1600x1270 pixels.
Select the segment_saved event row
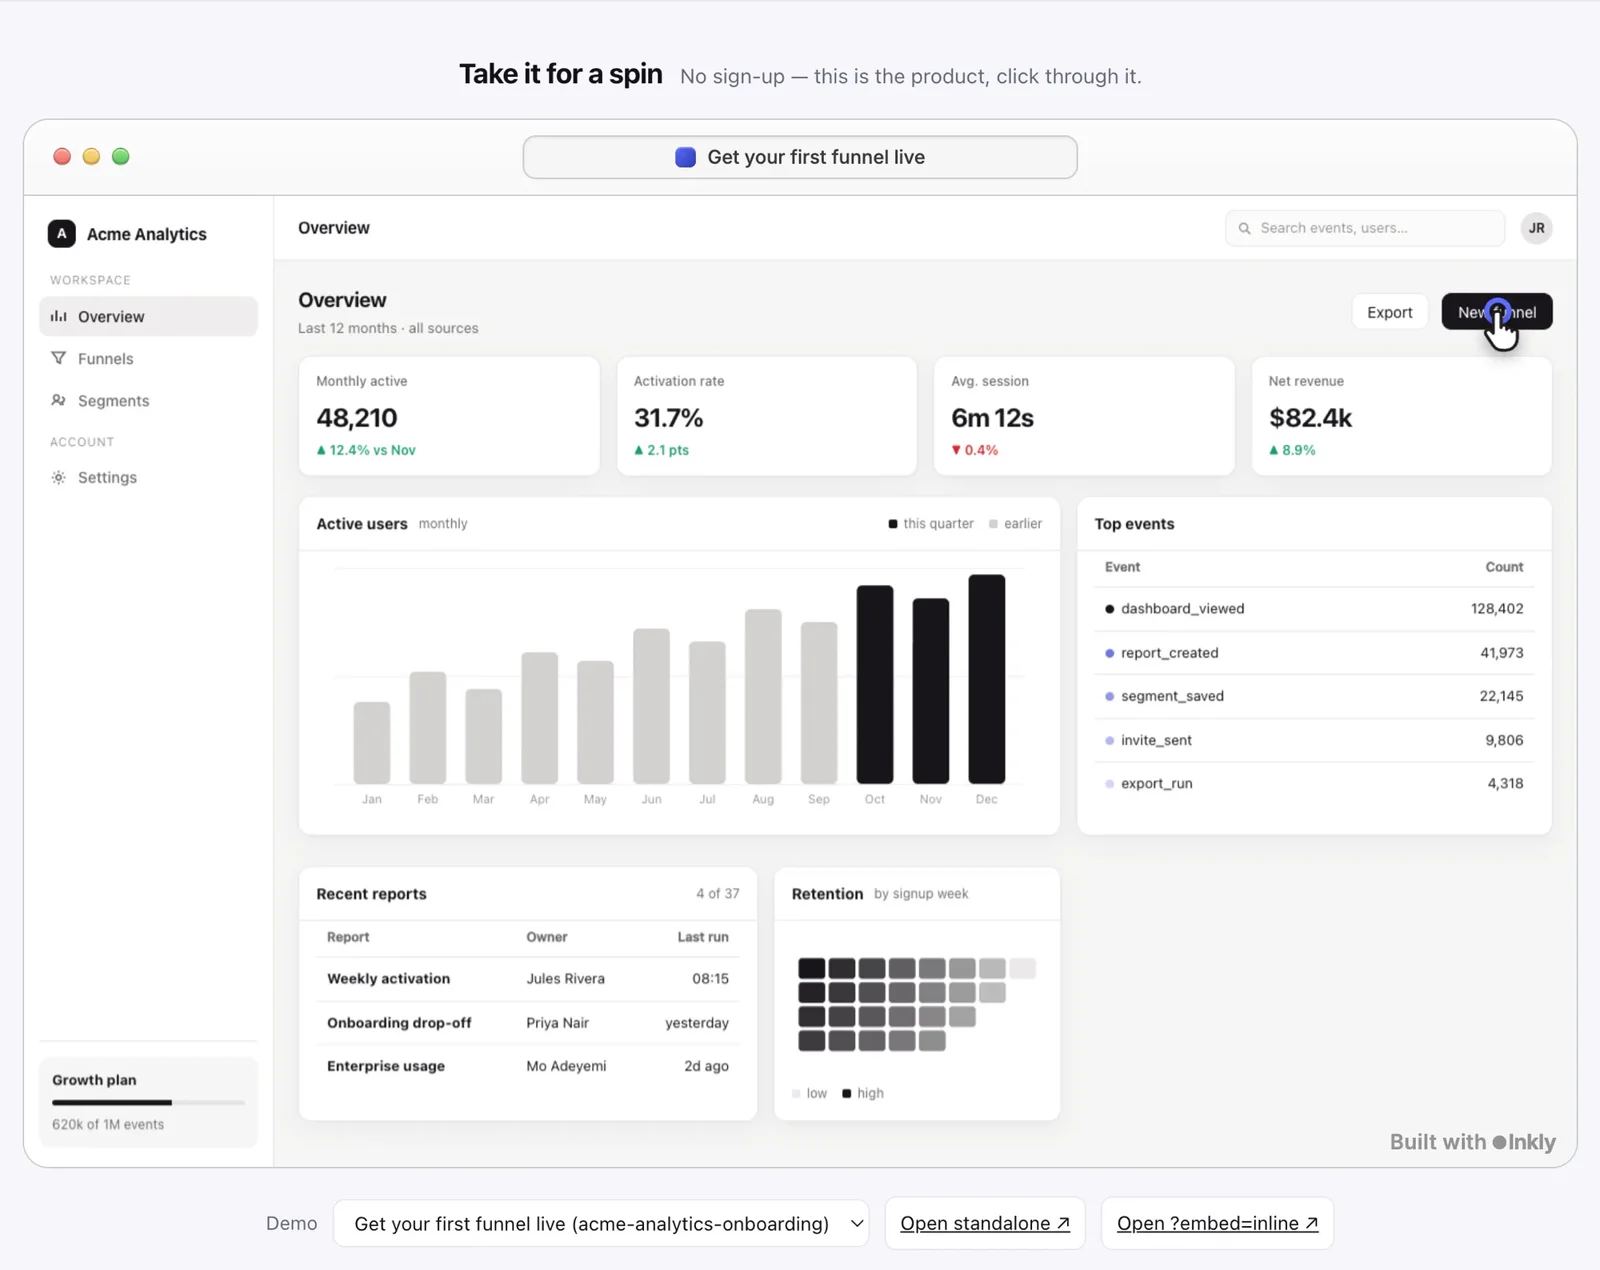(x=1314, y=696)
